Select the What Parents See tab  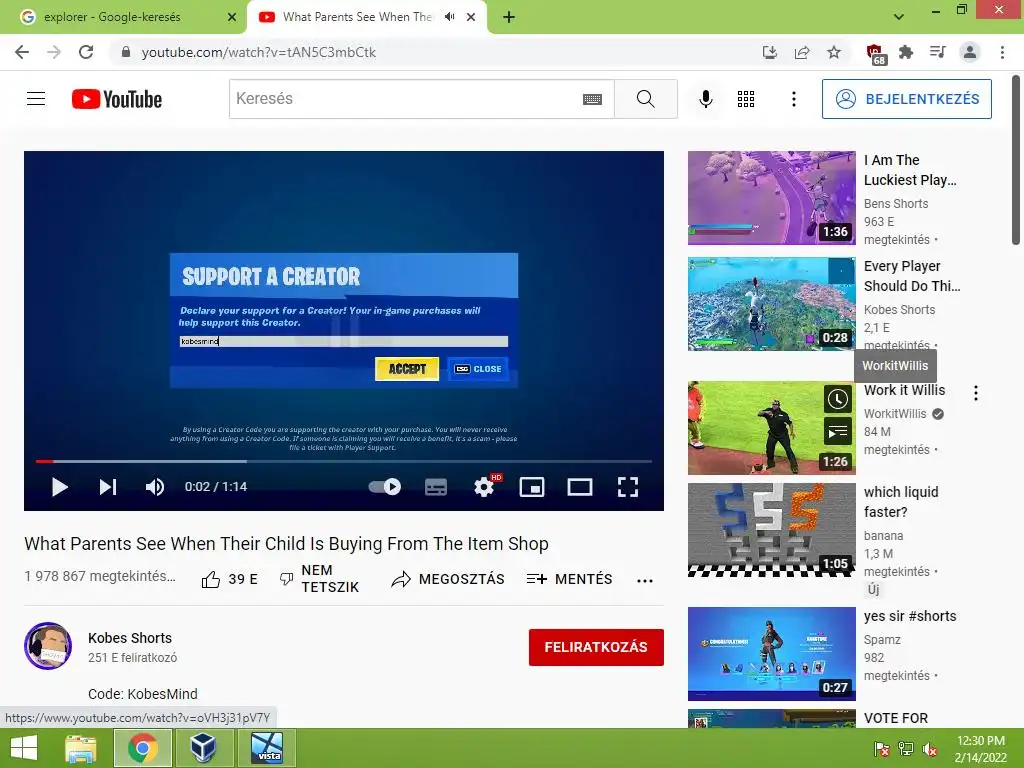coord(357,17)
